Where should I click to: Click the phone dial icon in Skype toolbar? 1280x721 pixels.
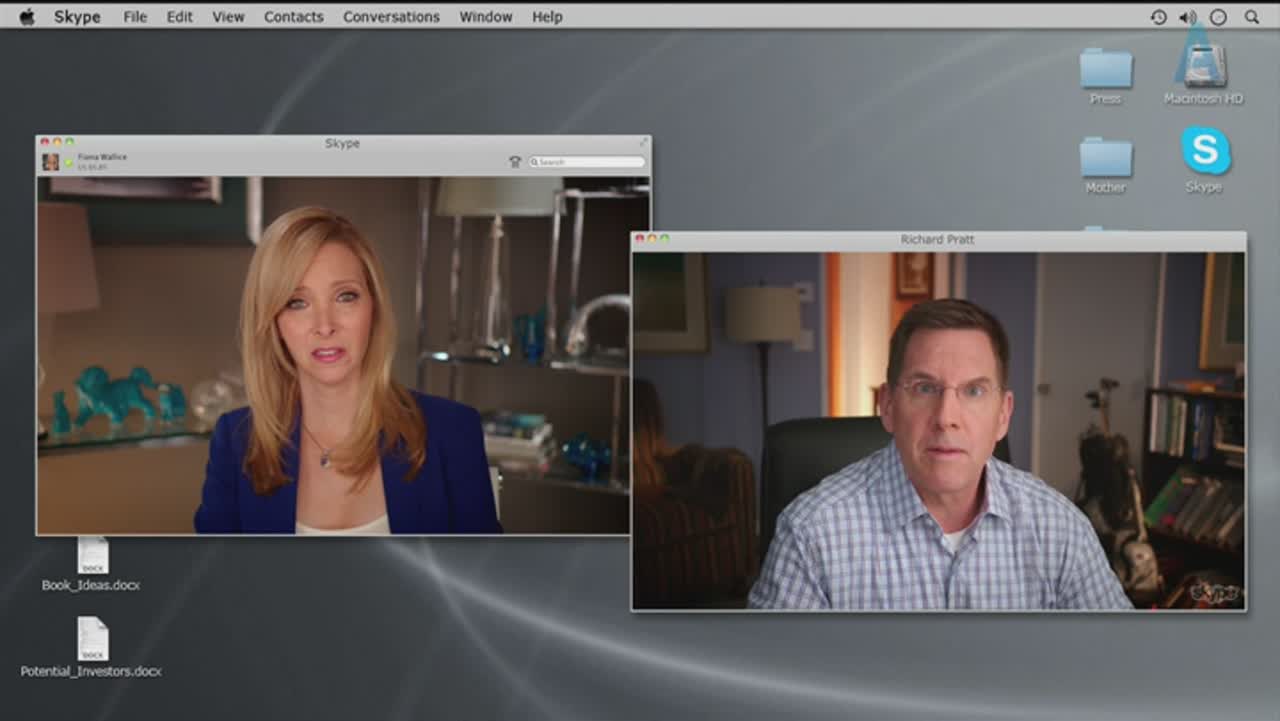[x=515, y=161]
